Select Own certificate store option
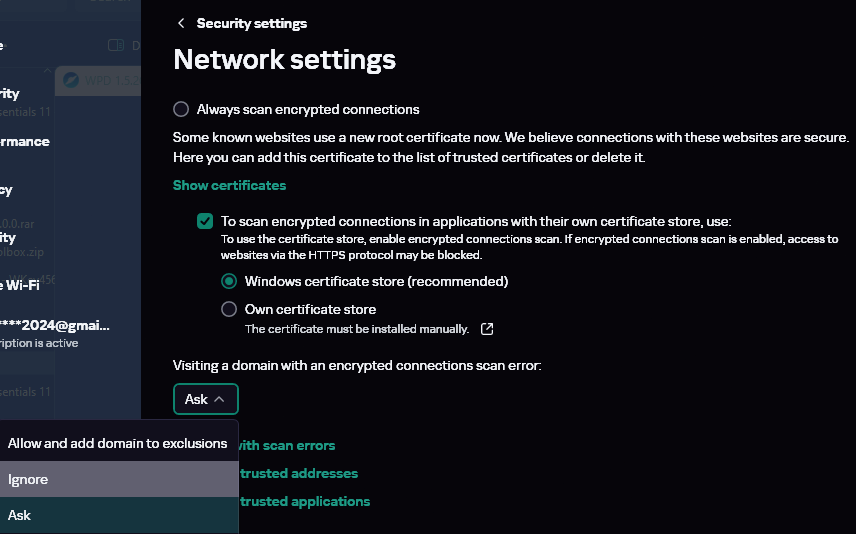Viewport: 856px width, 534px height. click(x=229, y=309)
